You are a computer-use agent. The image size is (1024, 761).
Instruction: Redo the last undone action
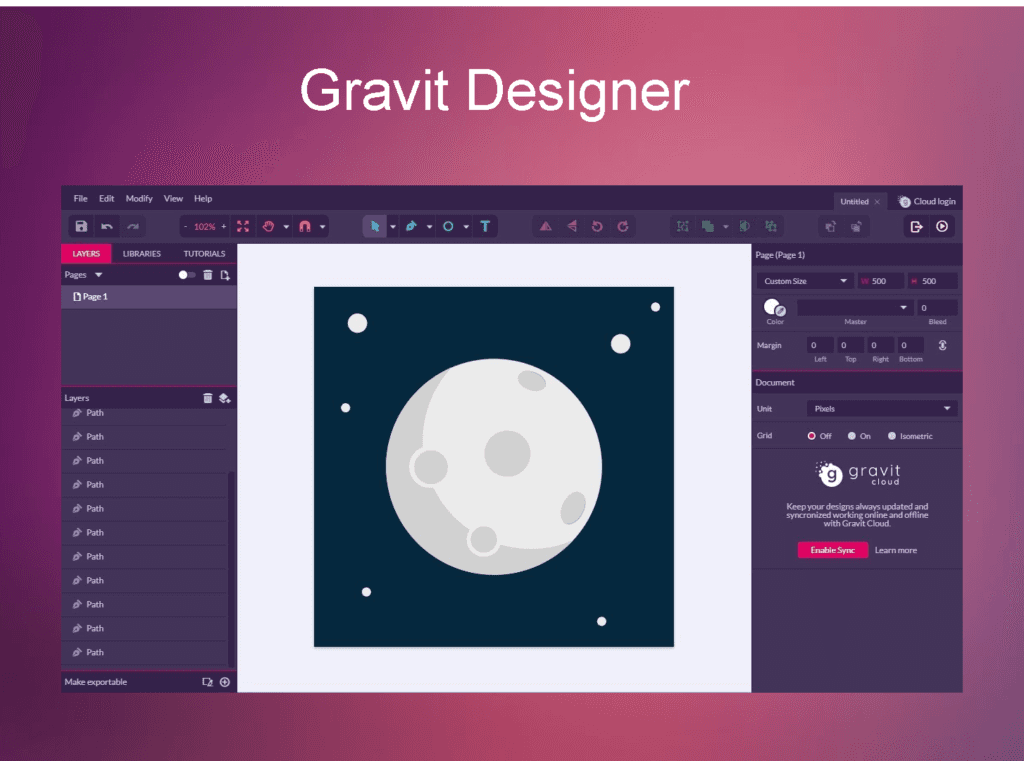click(x=133, y=227)
